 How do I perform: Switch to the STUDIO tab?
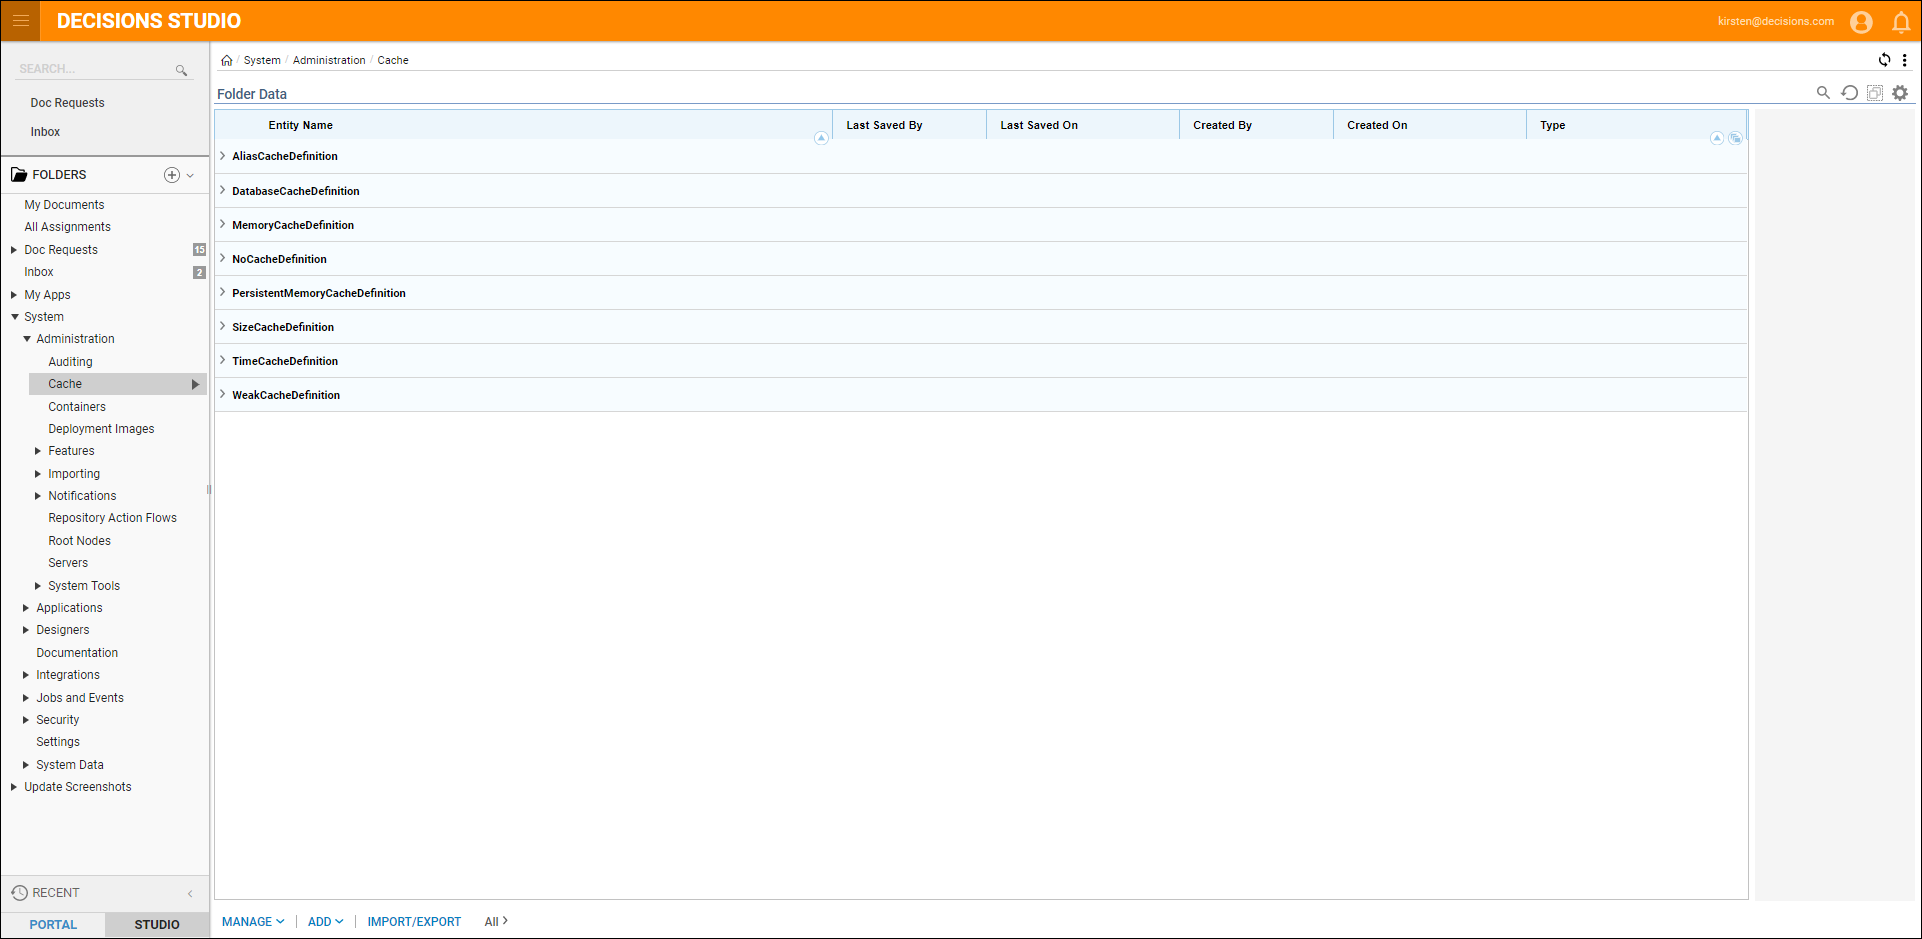pos(157,925)
